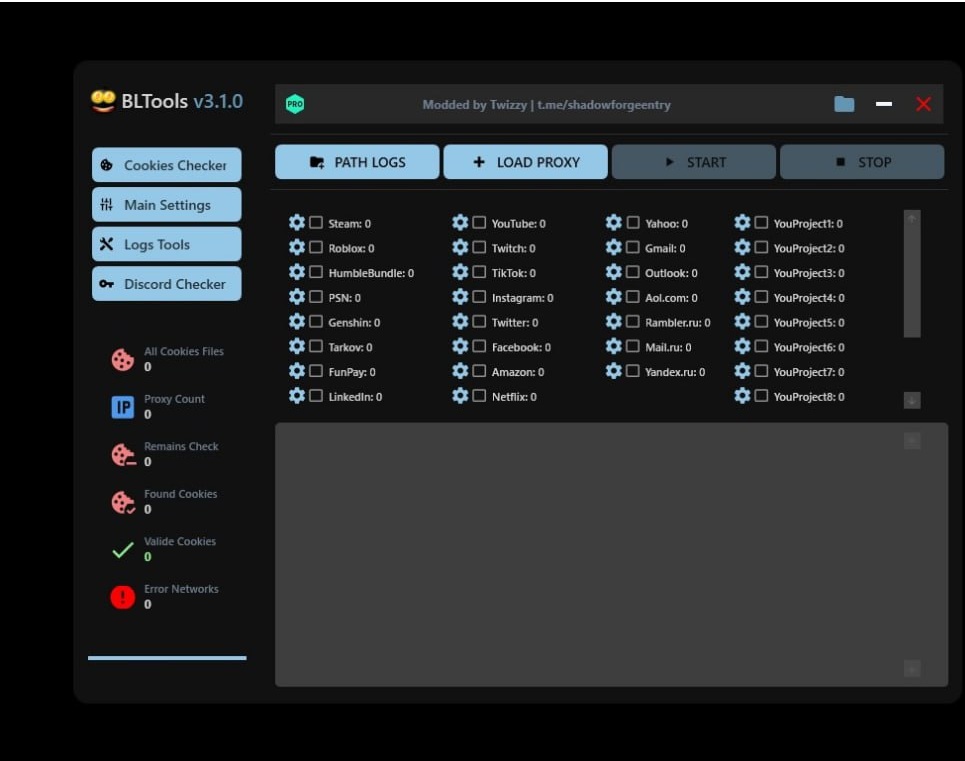The width and height of the screenshot is (965, 761).
Task: Open gear icon beside YouProject4
Action: coord(742,297)
